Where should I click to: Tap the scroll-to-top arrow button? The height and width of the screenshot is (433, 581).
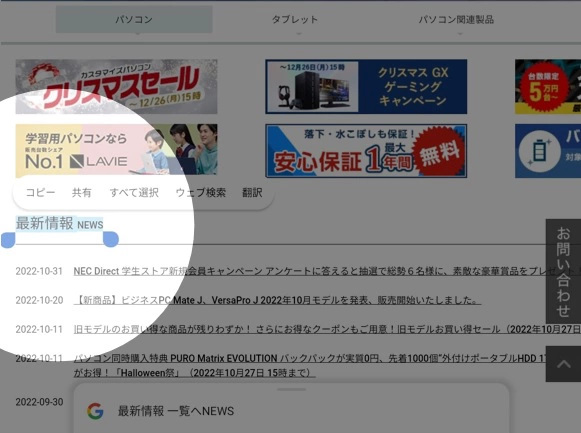point(563,364)
